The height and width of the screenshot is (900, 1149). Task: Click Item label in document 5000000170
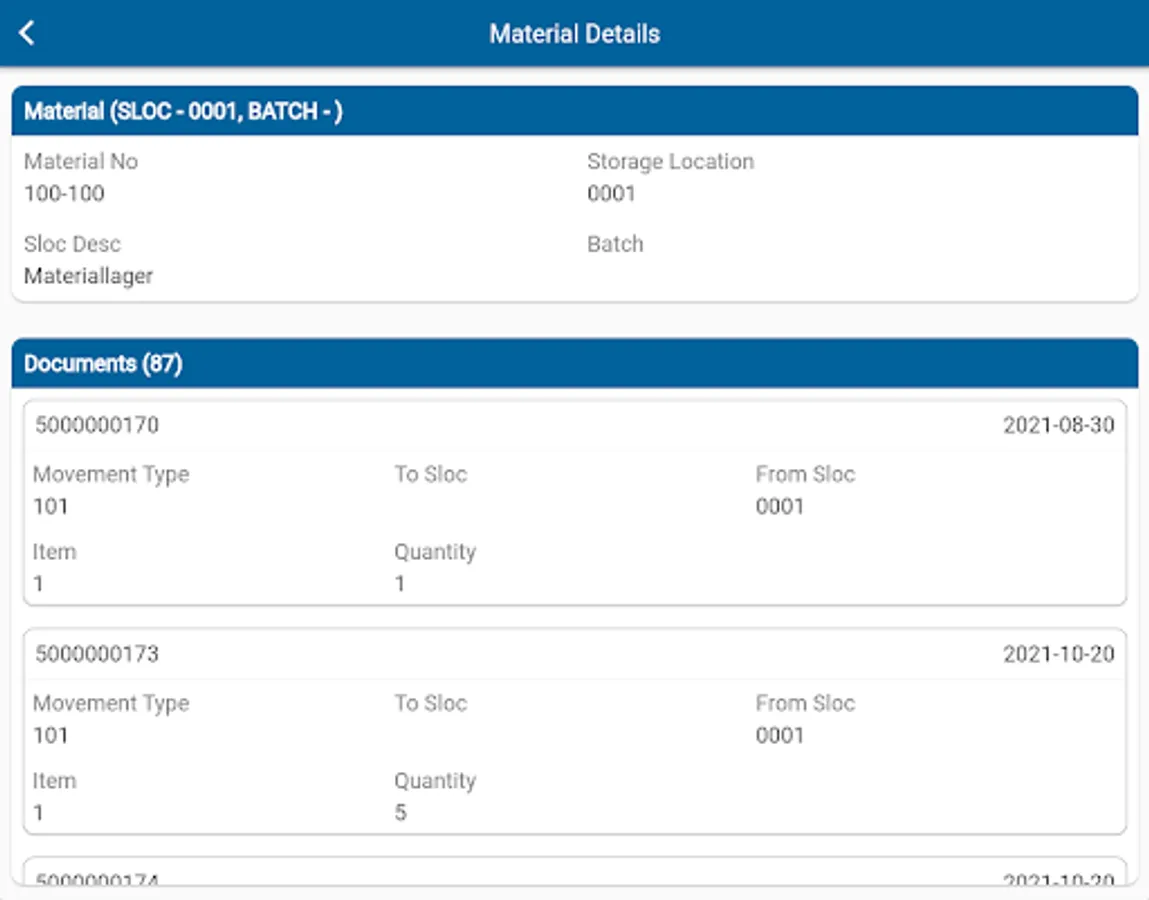(54, 552)
